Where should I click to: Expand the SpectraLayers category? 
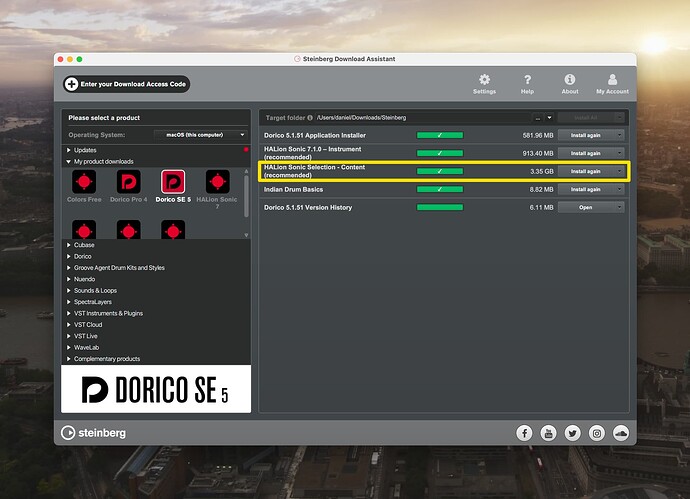[69, 302]
